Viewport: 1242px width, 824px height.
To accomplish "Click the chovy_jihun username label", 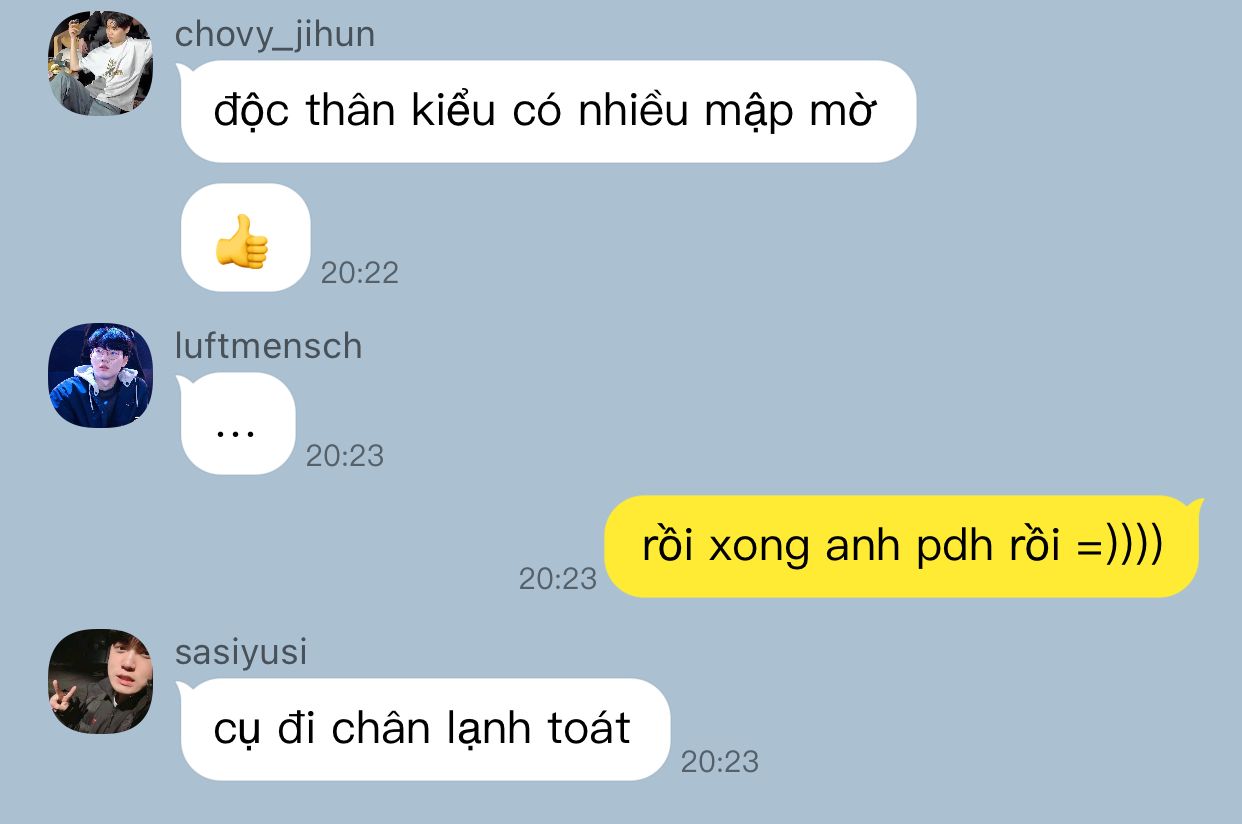I will click(x=275, y=35).
